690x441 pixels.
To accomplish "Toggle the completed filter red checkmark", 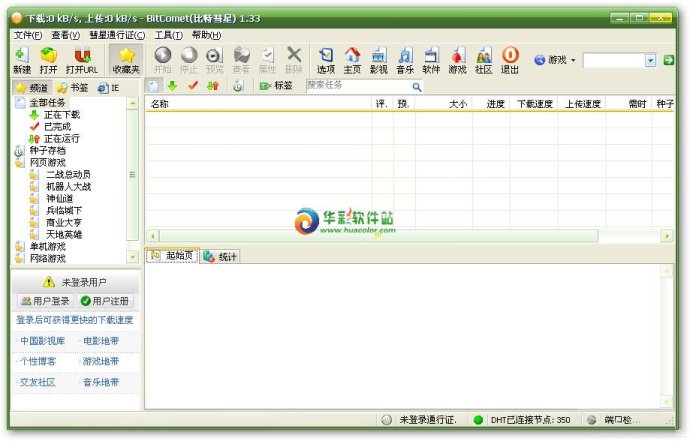I will 193,86.
